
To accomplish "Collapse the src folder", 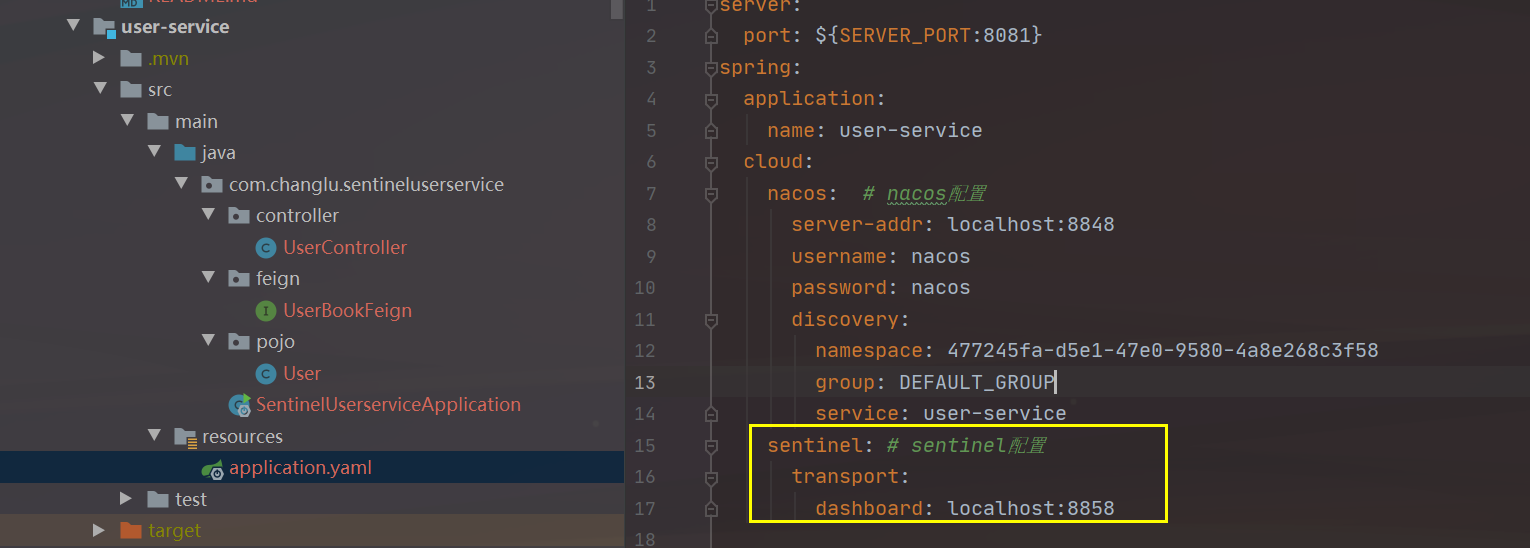I will [100, 89].
